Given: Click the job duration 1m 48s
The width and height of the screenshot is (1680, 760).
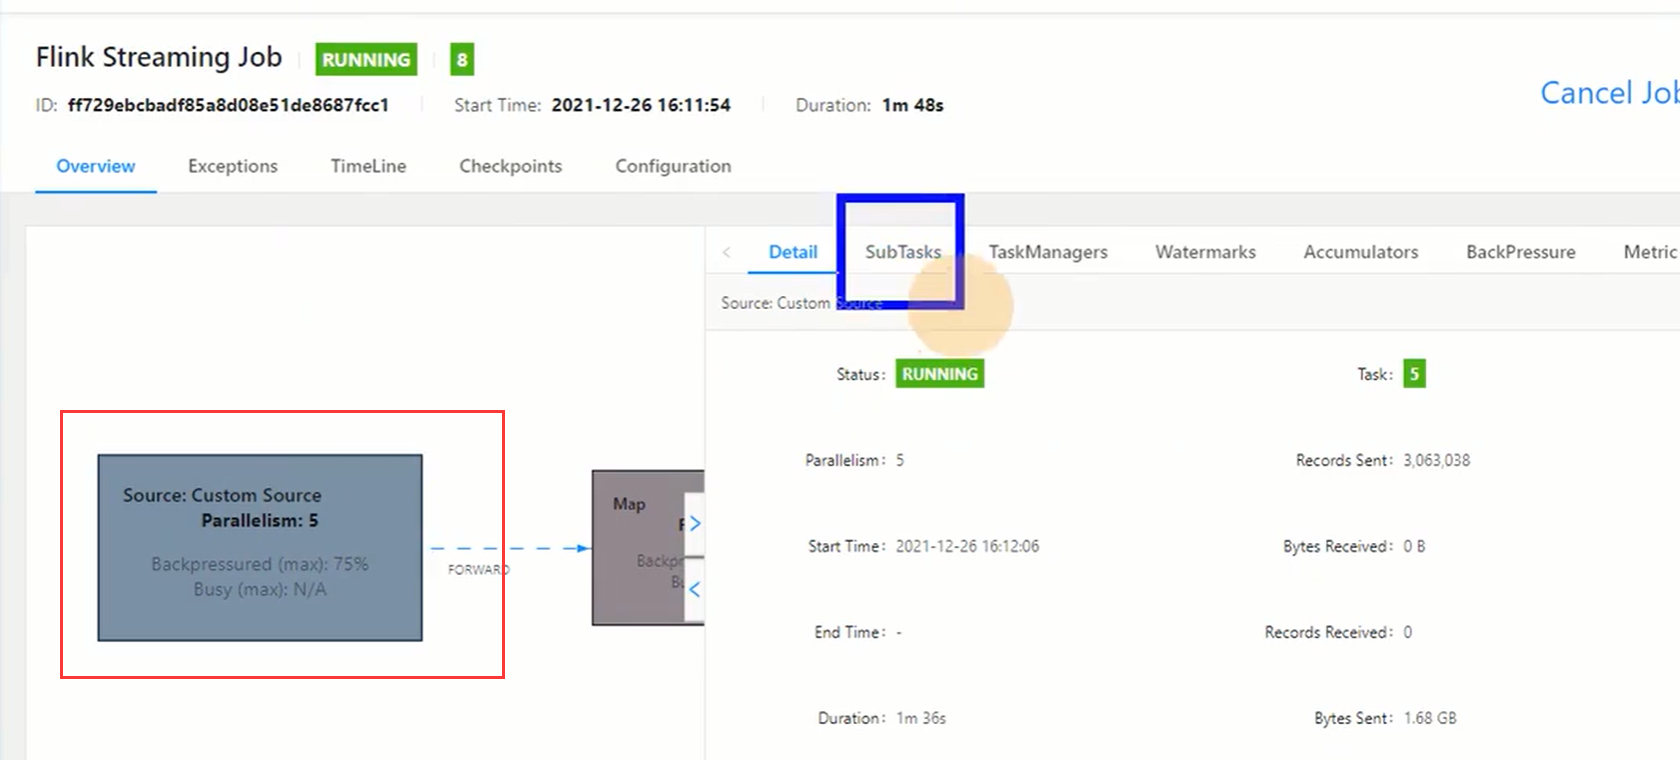Looking at the screenshot, I should pyautogui.click(x=913, y=105).
